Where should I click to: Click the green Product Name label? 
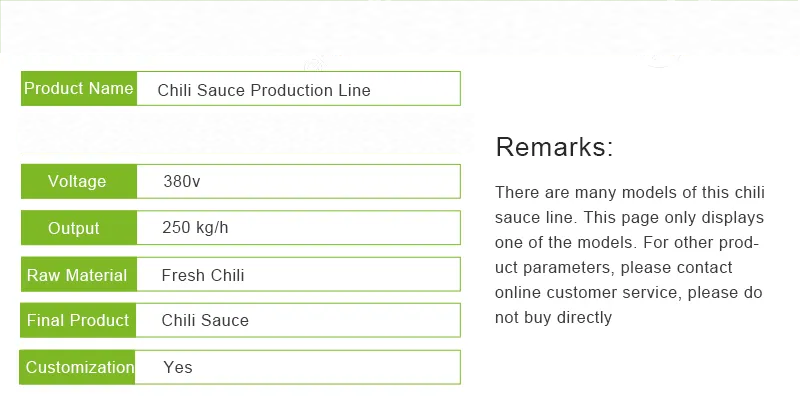(78, 89)
